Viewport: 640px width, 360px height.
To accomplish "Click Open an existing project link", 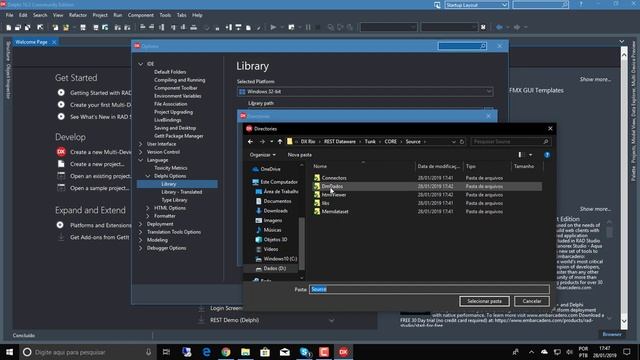I will click(x=100, y=176).
